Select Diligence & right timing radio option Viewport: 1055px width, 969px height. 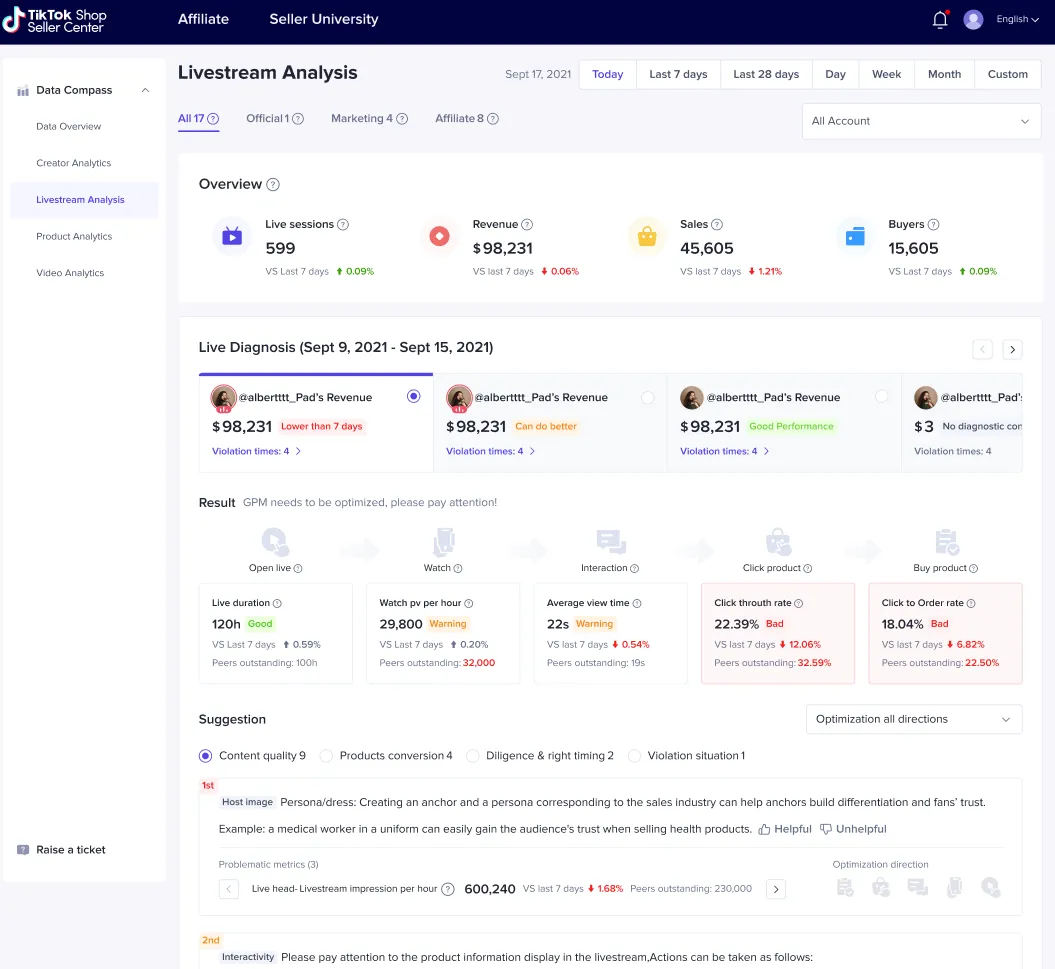pos(473,756)
